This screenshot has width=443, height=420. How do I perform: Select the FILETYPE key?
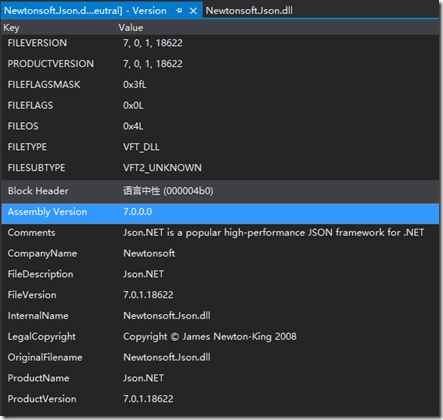[x=27, y=147]
